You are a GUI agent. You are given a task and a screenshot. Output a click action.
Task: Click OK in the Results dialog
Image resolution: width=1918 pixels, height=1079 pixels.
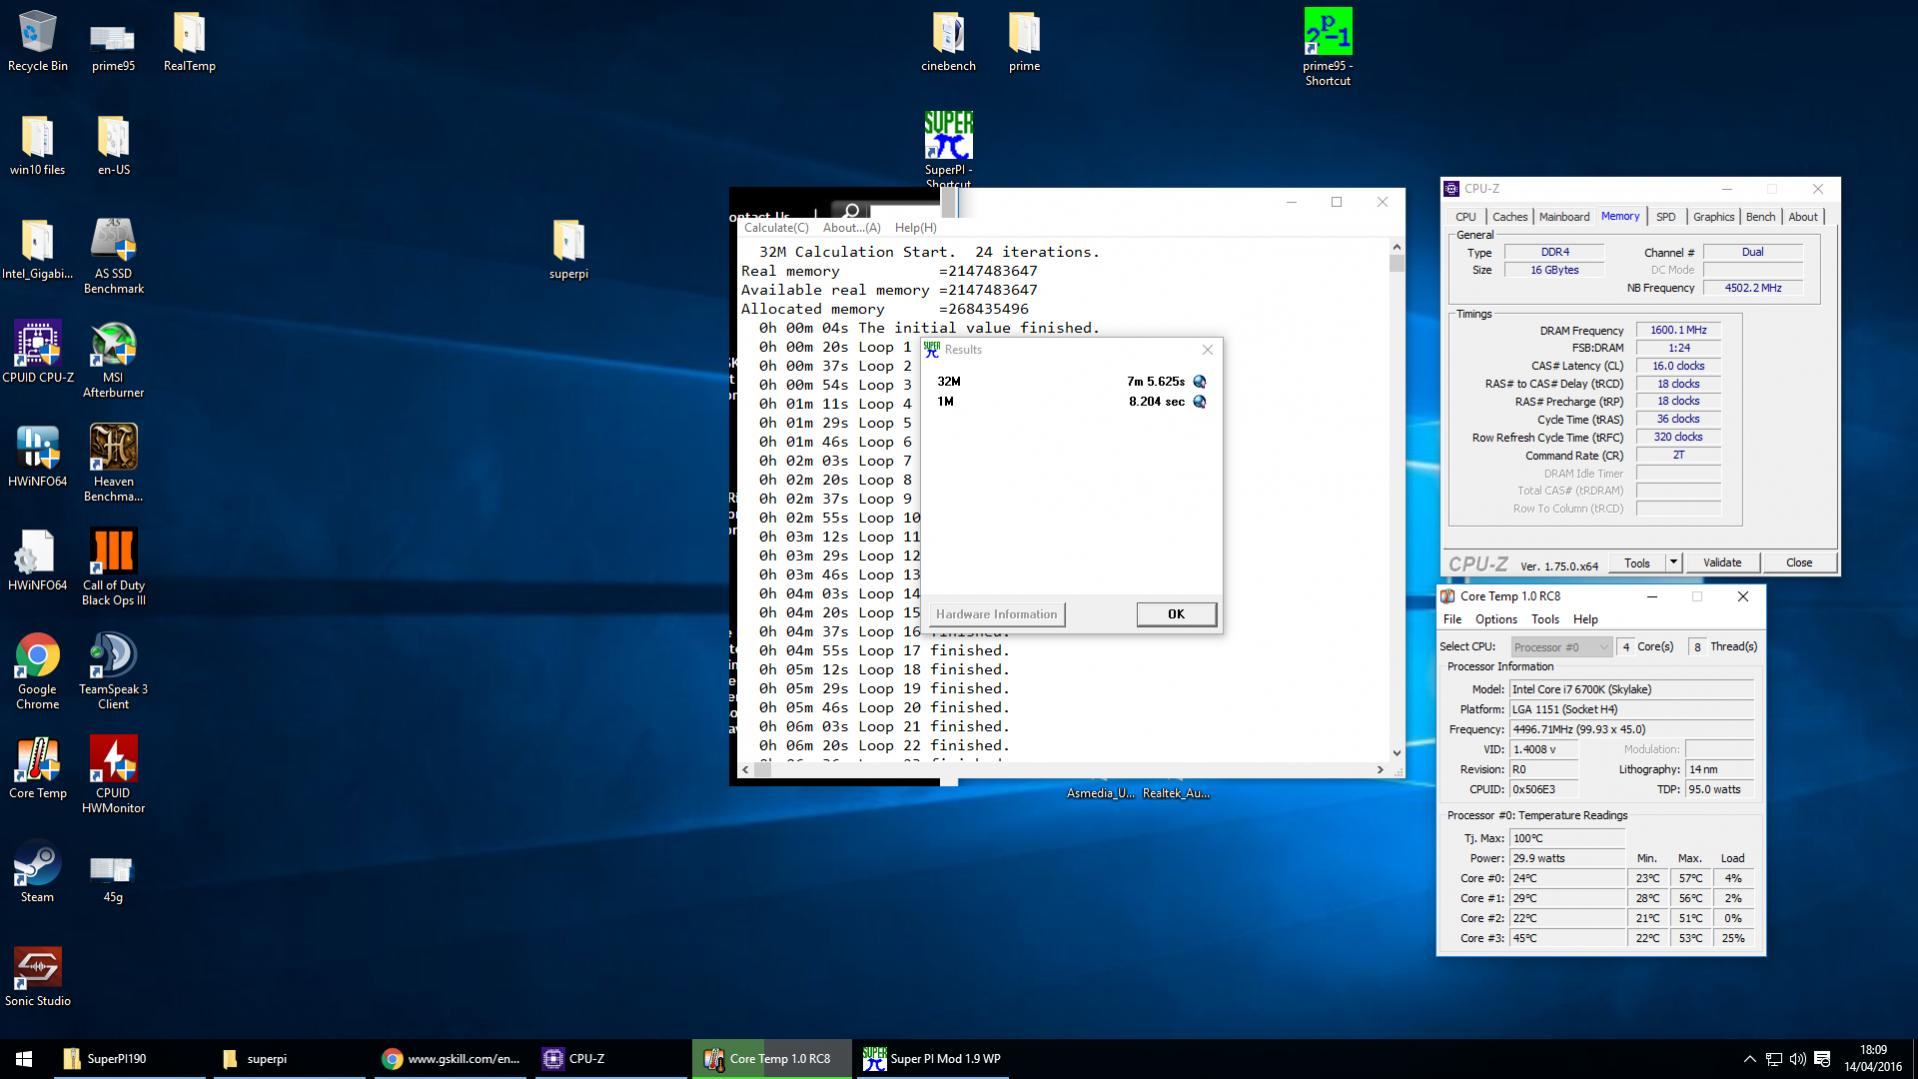click(1176, 614)
